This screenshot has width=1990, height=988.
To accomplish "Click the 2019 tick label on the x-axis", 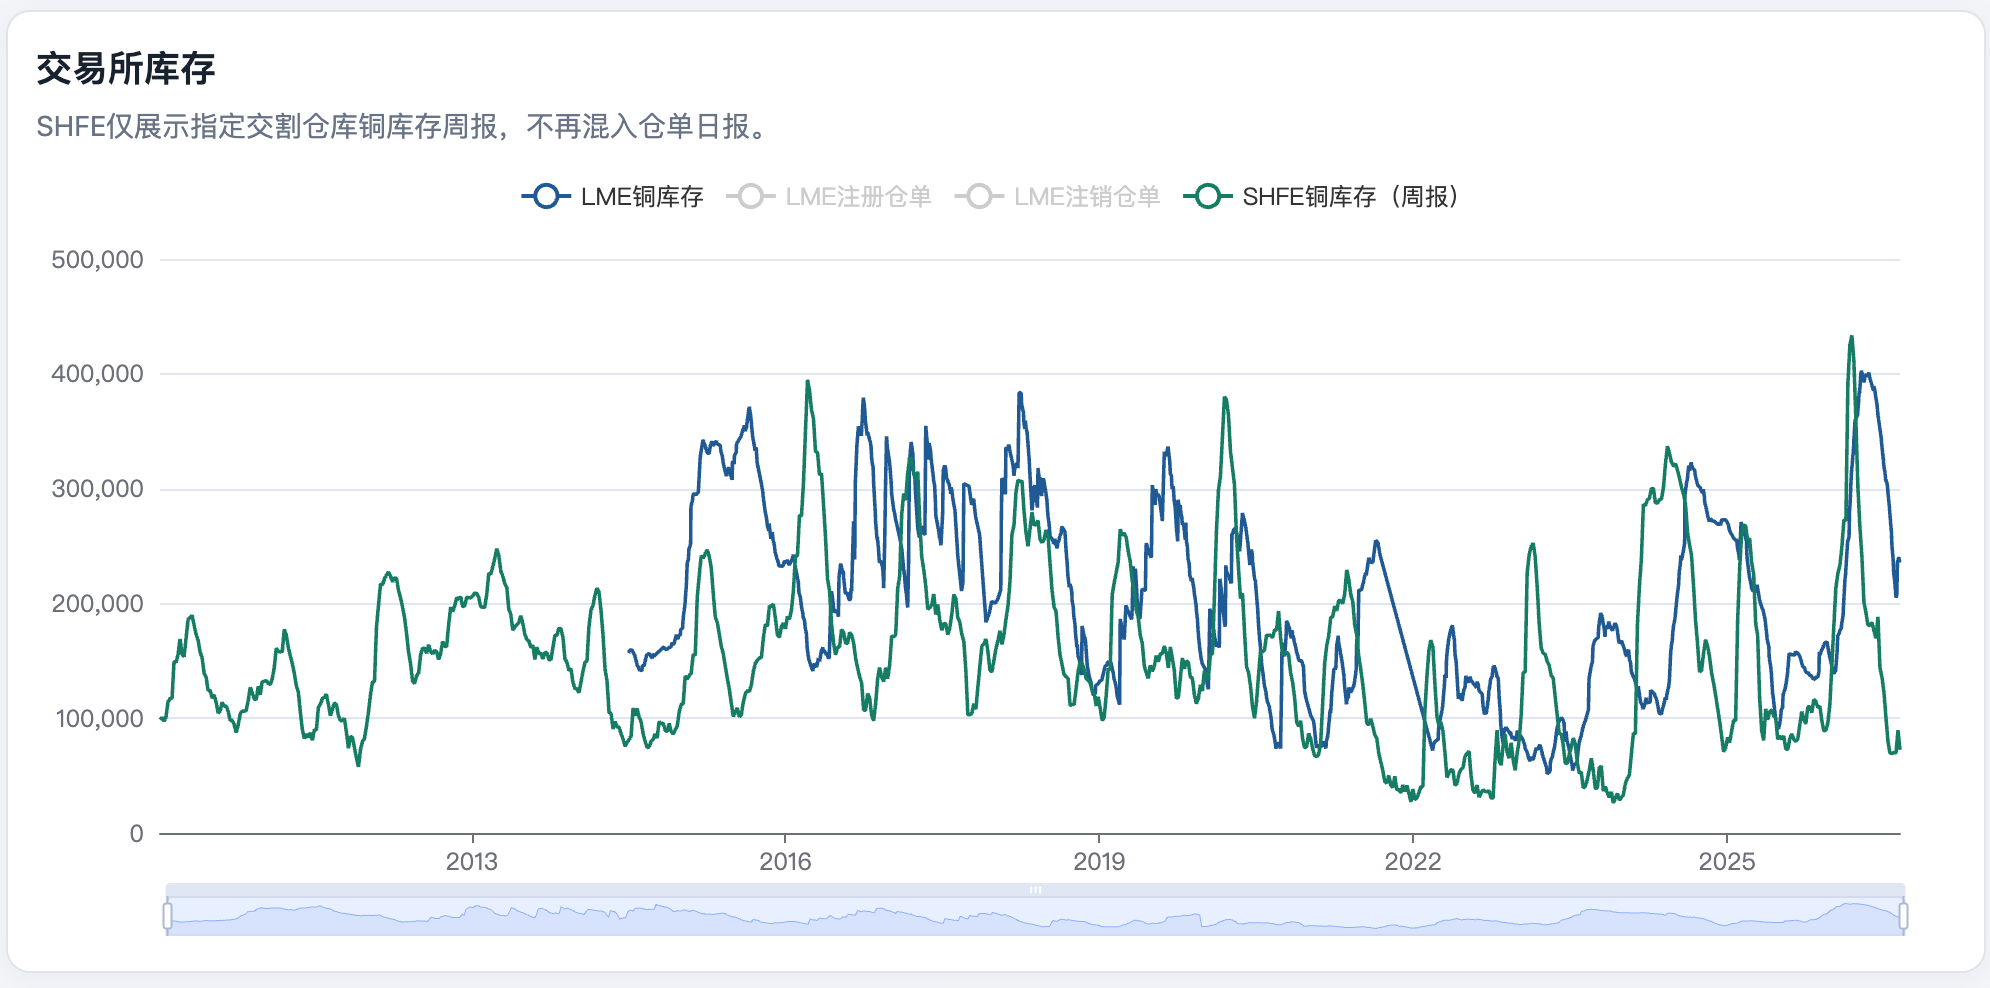I will (1099, 862).
